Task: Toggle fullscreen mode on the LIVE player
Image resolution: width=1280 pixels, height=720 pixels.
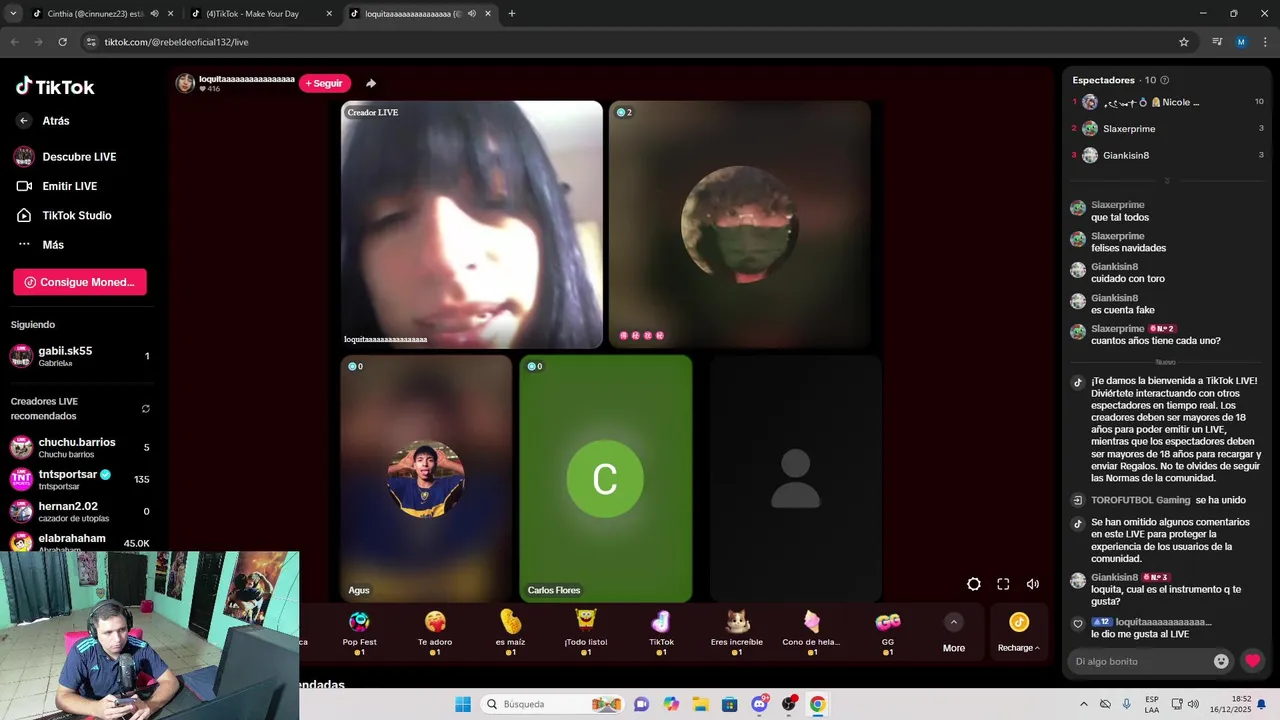Action: pos(1003,584)
